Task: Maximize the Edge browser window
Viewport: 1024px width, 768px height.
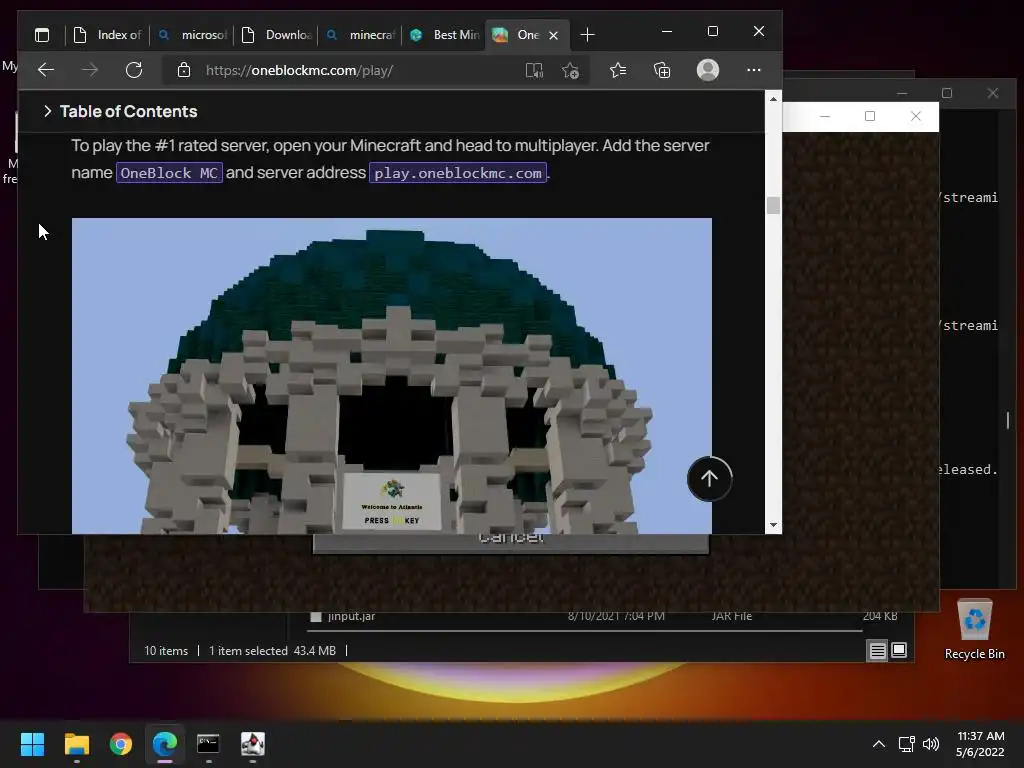Action: (x=712, y=31)
